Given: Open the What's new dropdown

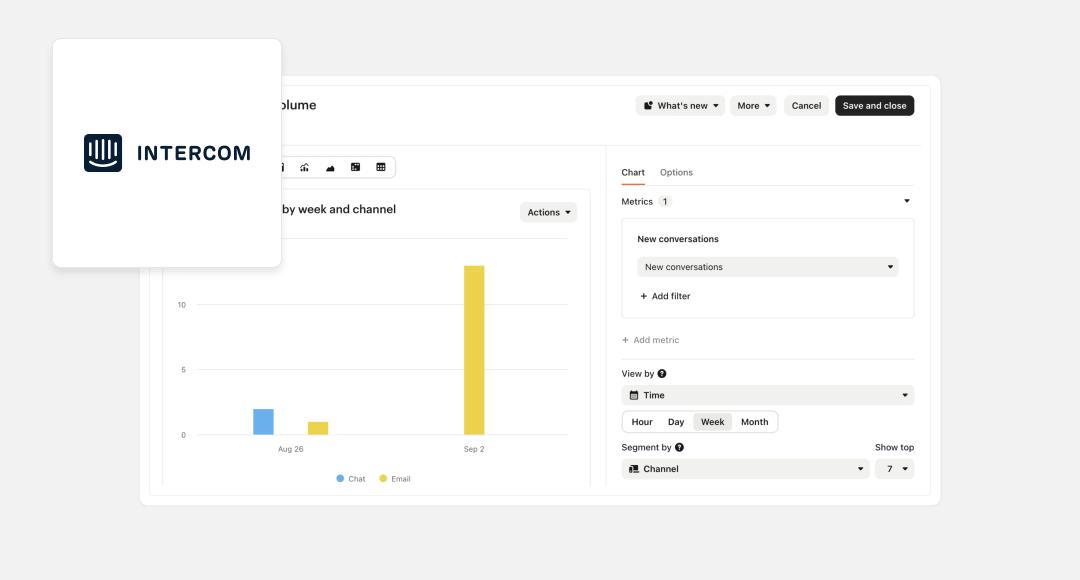Looking at the screenshot, I should point(680,105).
